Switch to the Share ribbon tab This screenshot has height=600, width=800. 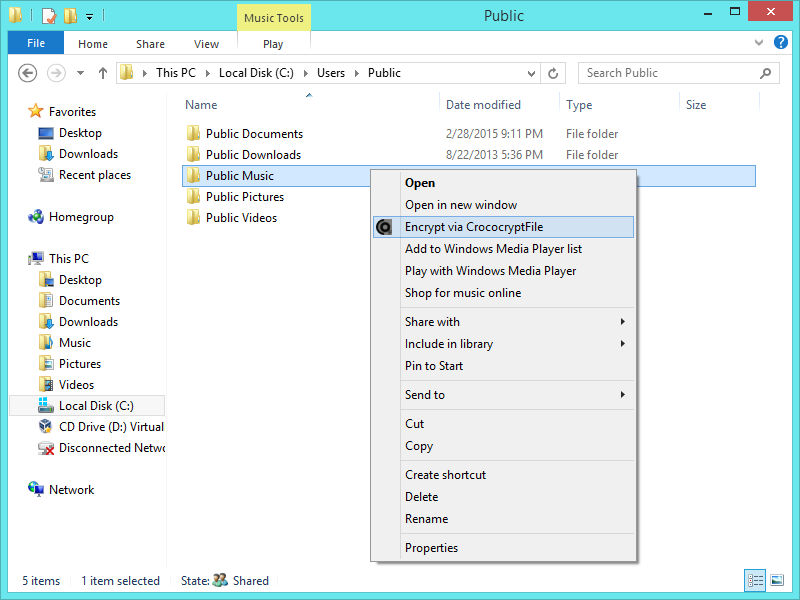pos(150,44)
